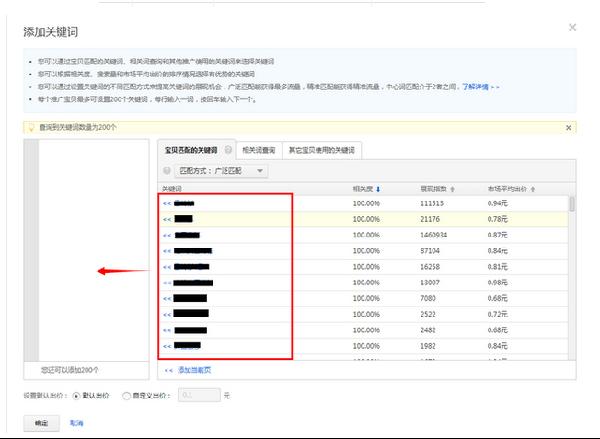600x439 pixels.
Task: Click << on the row showing 0.87元
Action: [x=166, y=234]
